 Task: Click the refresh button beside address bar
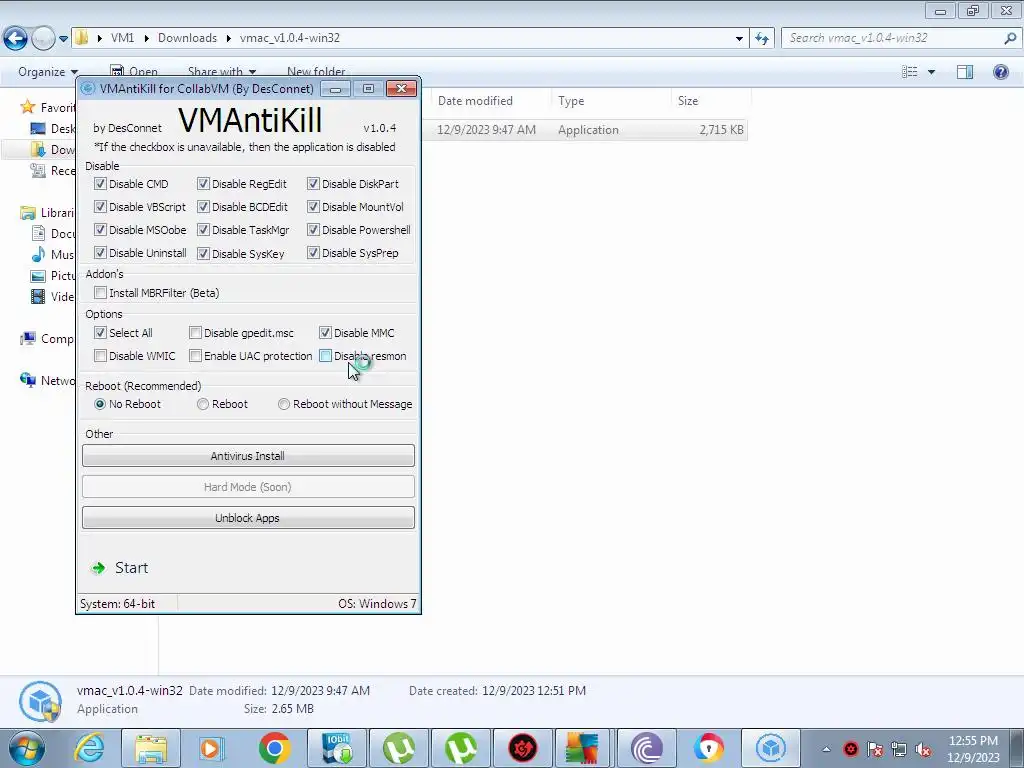click(x=762, y=39)
